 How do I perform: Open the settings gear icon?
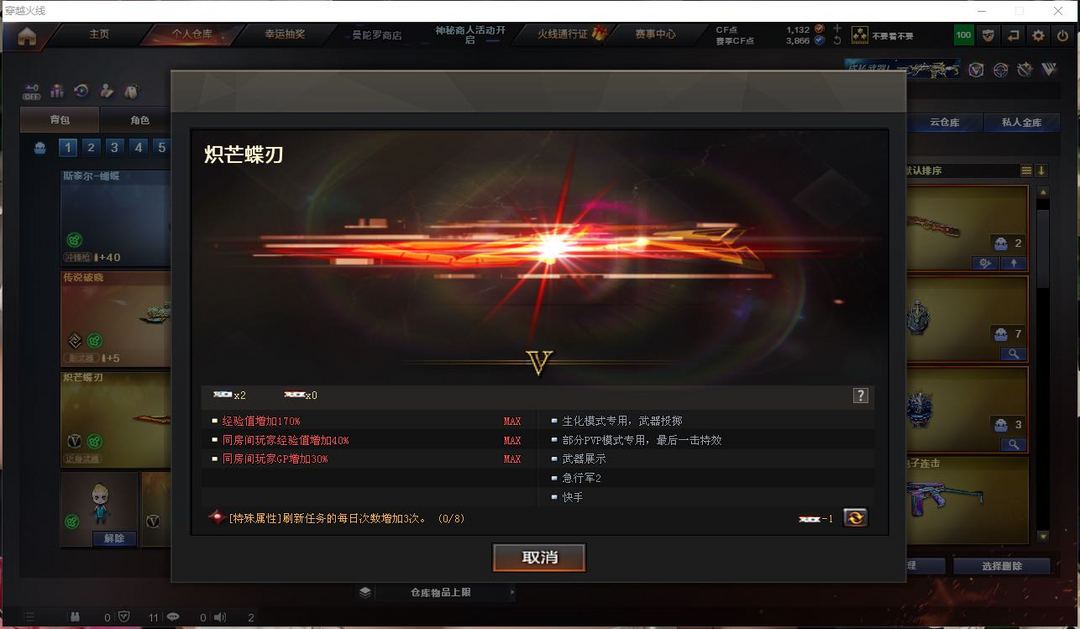click(1038, 35)
